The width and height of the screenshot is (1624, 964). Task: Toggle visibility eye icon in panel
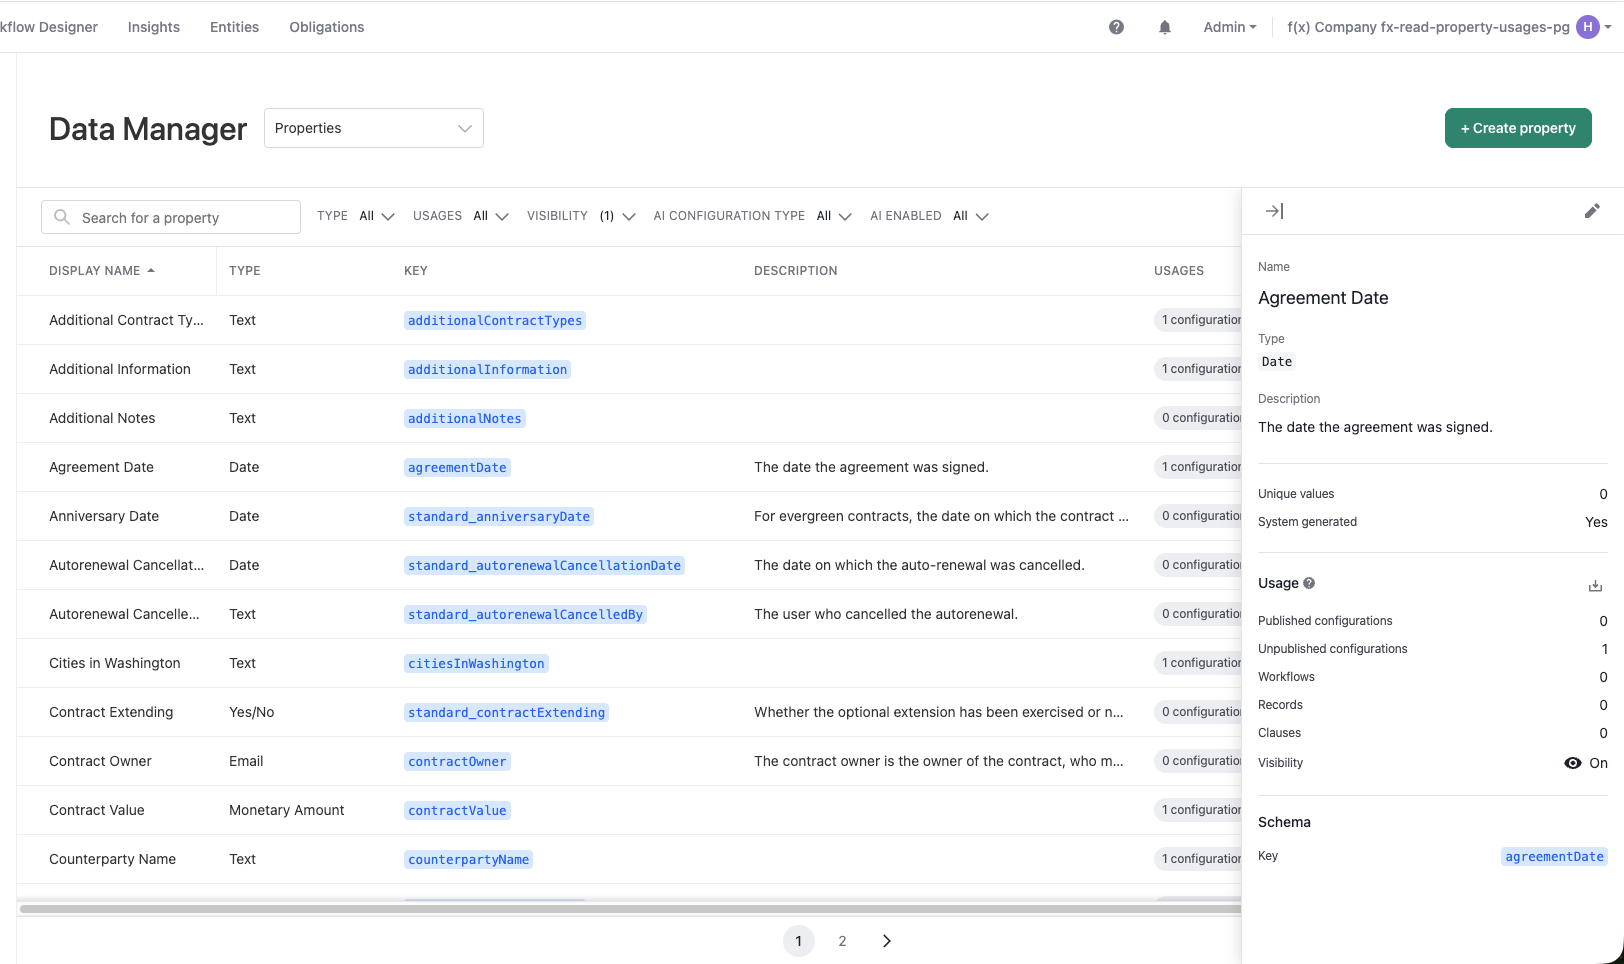(1573, 763)
